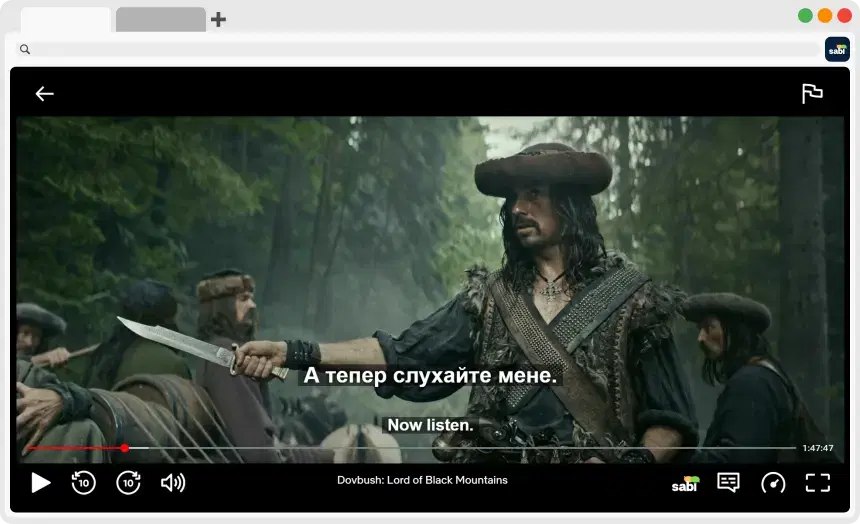
Task: Open the sabi extension in browser toolbar
Action: pyautogui.click(x=837, y=49)
